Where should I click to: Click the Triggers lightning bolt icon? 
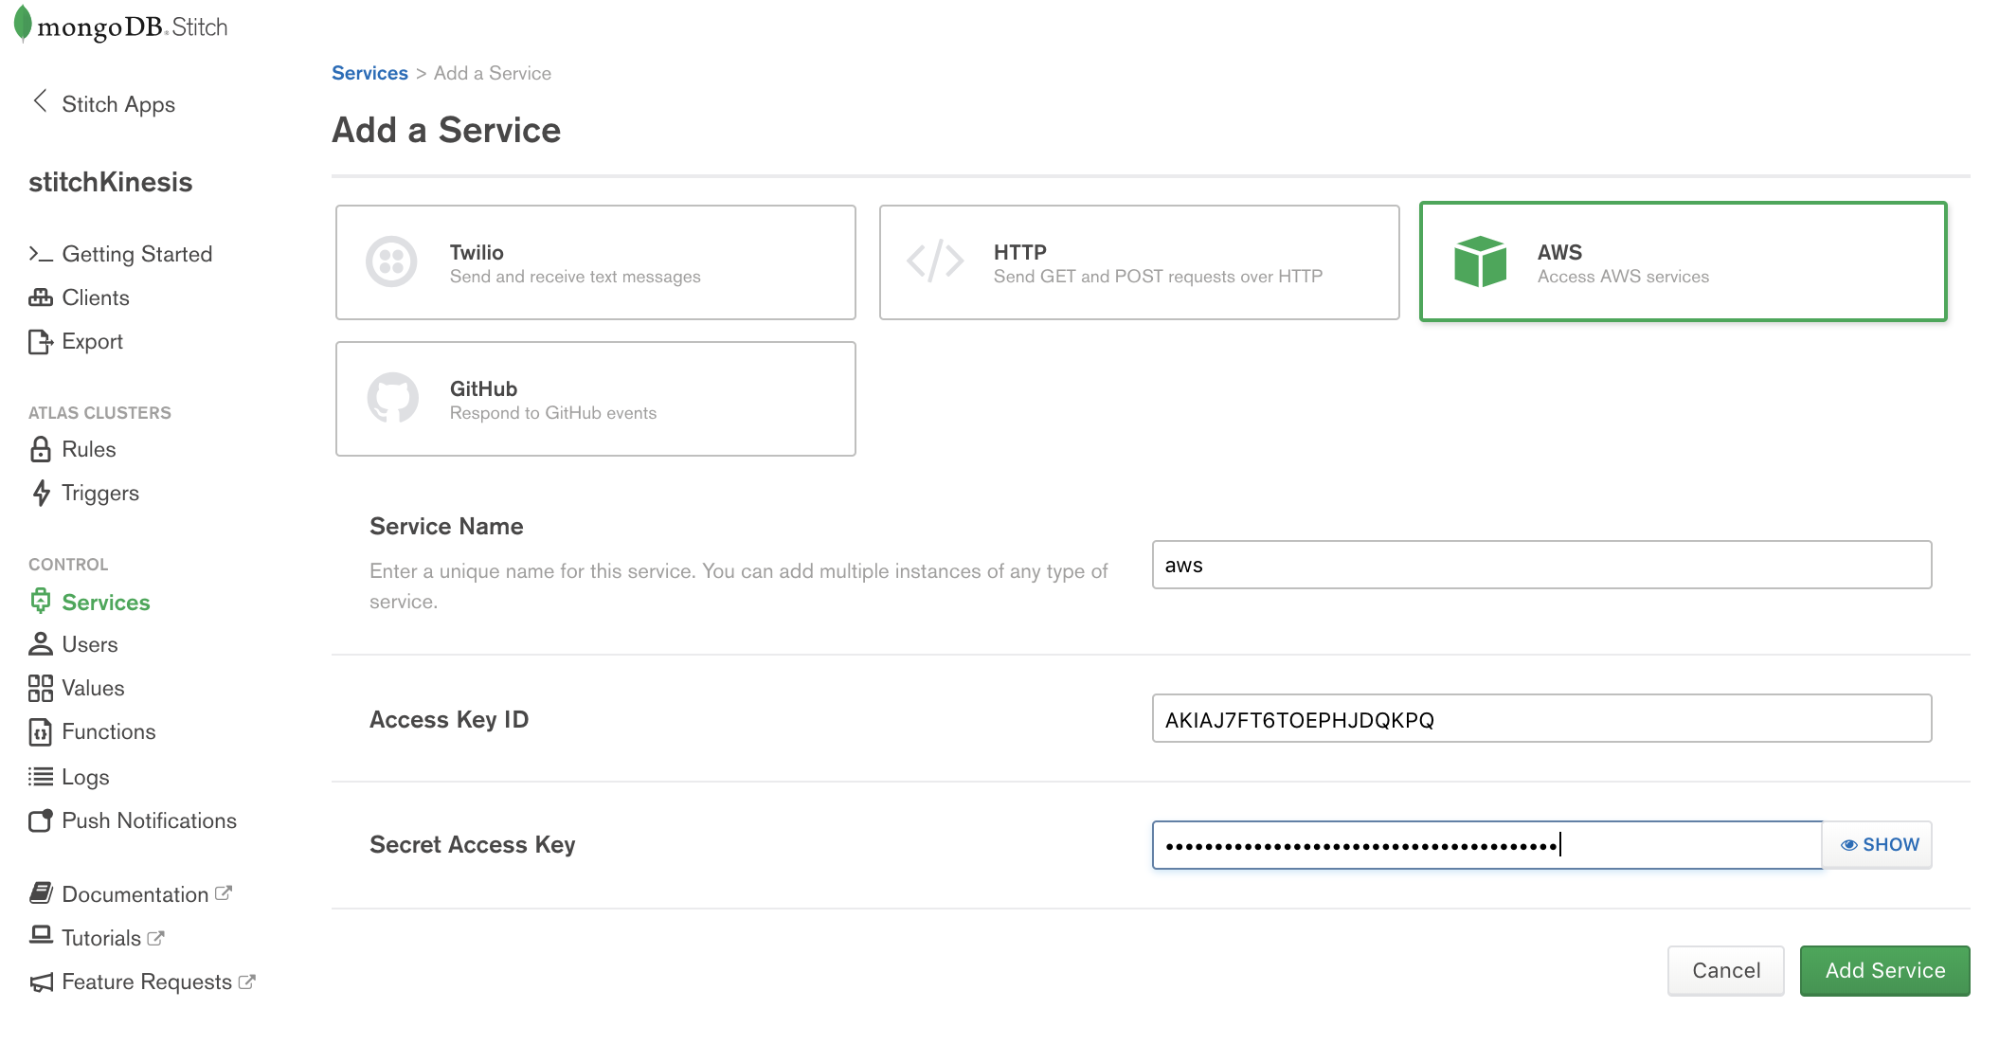[x=41, y=493]
